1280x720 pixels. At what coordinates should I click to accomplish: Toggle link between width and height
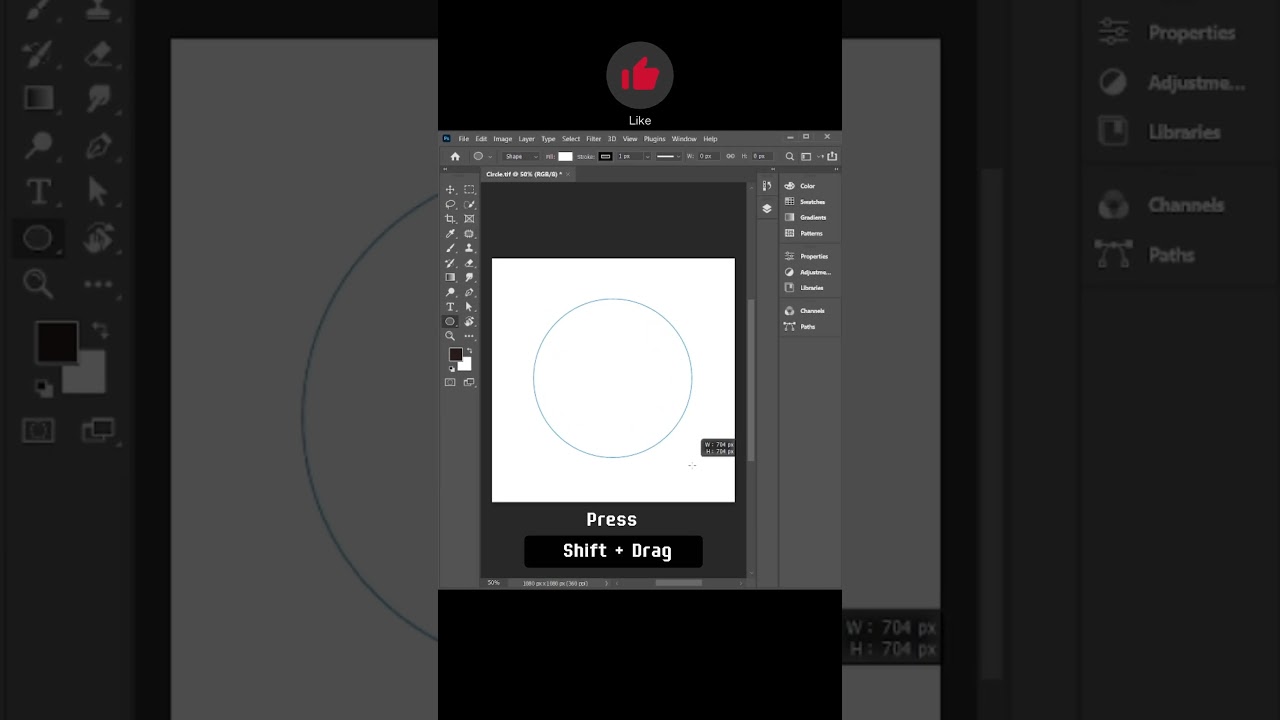pos(730,156)
